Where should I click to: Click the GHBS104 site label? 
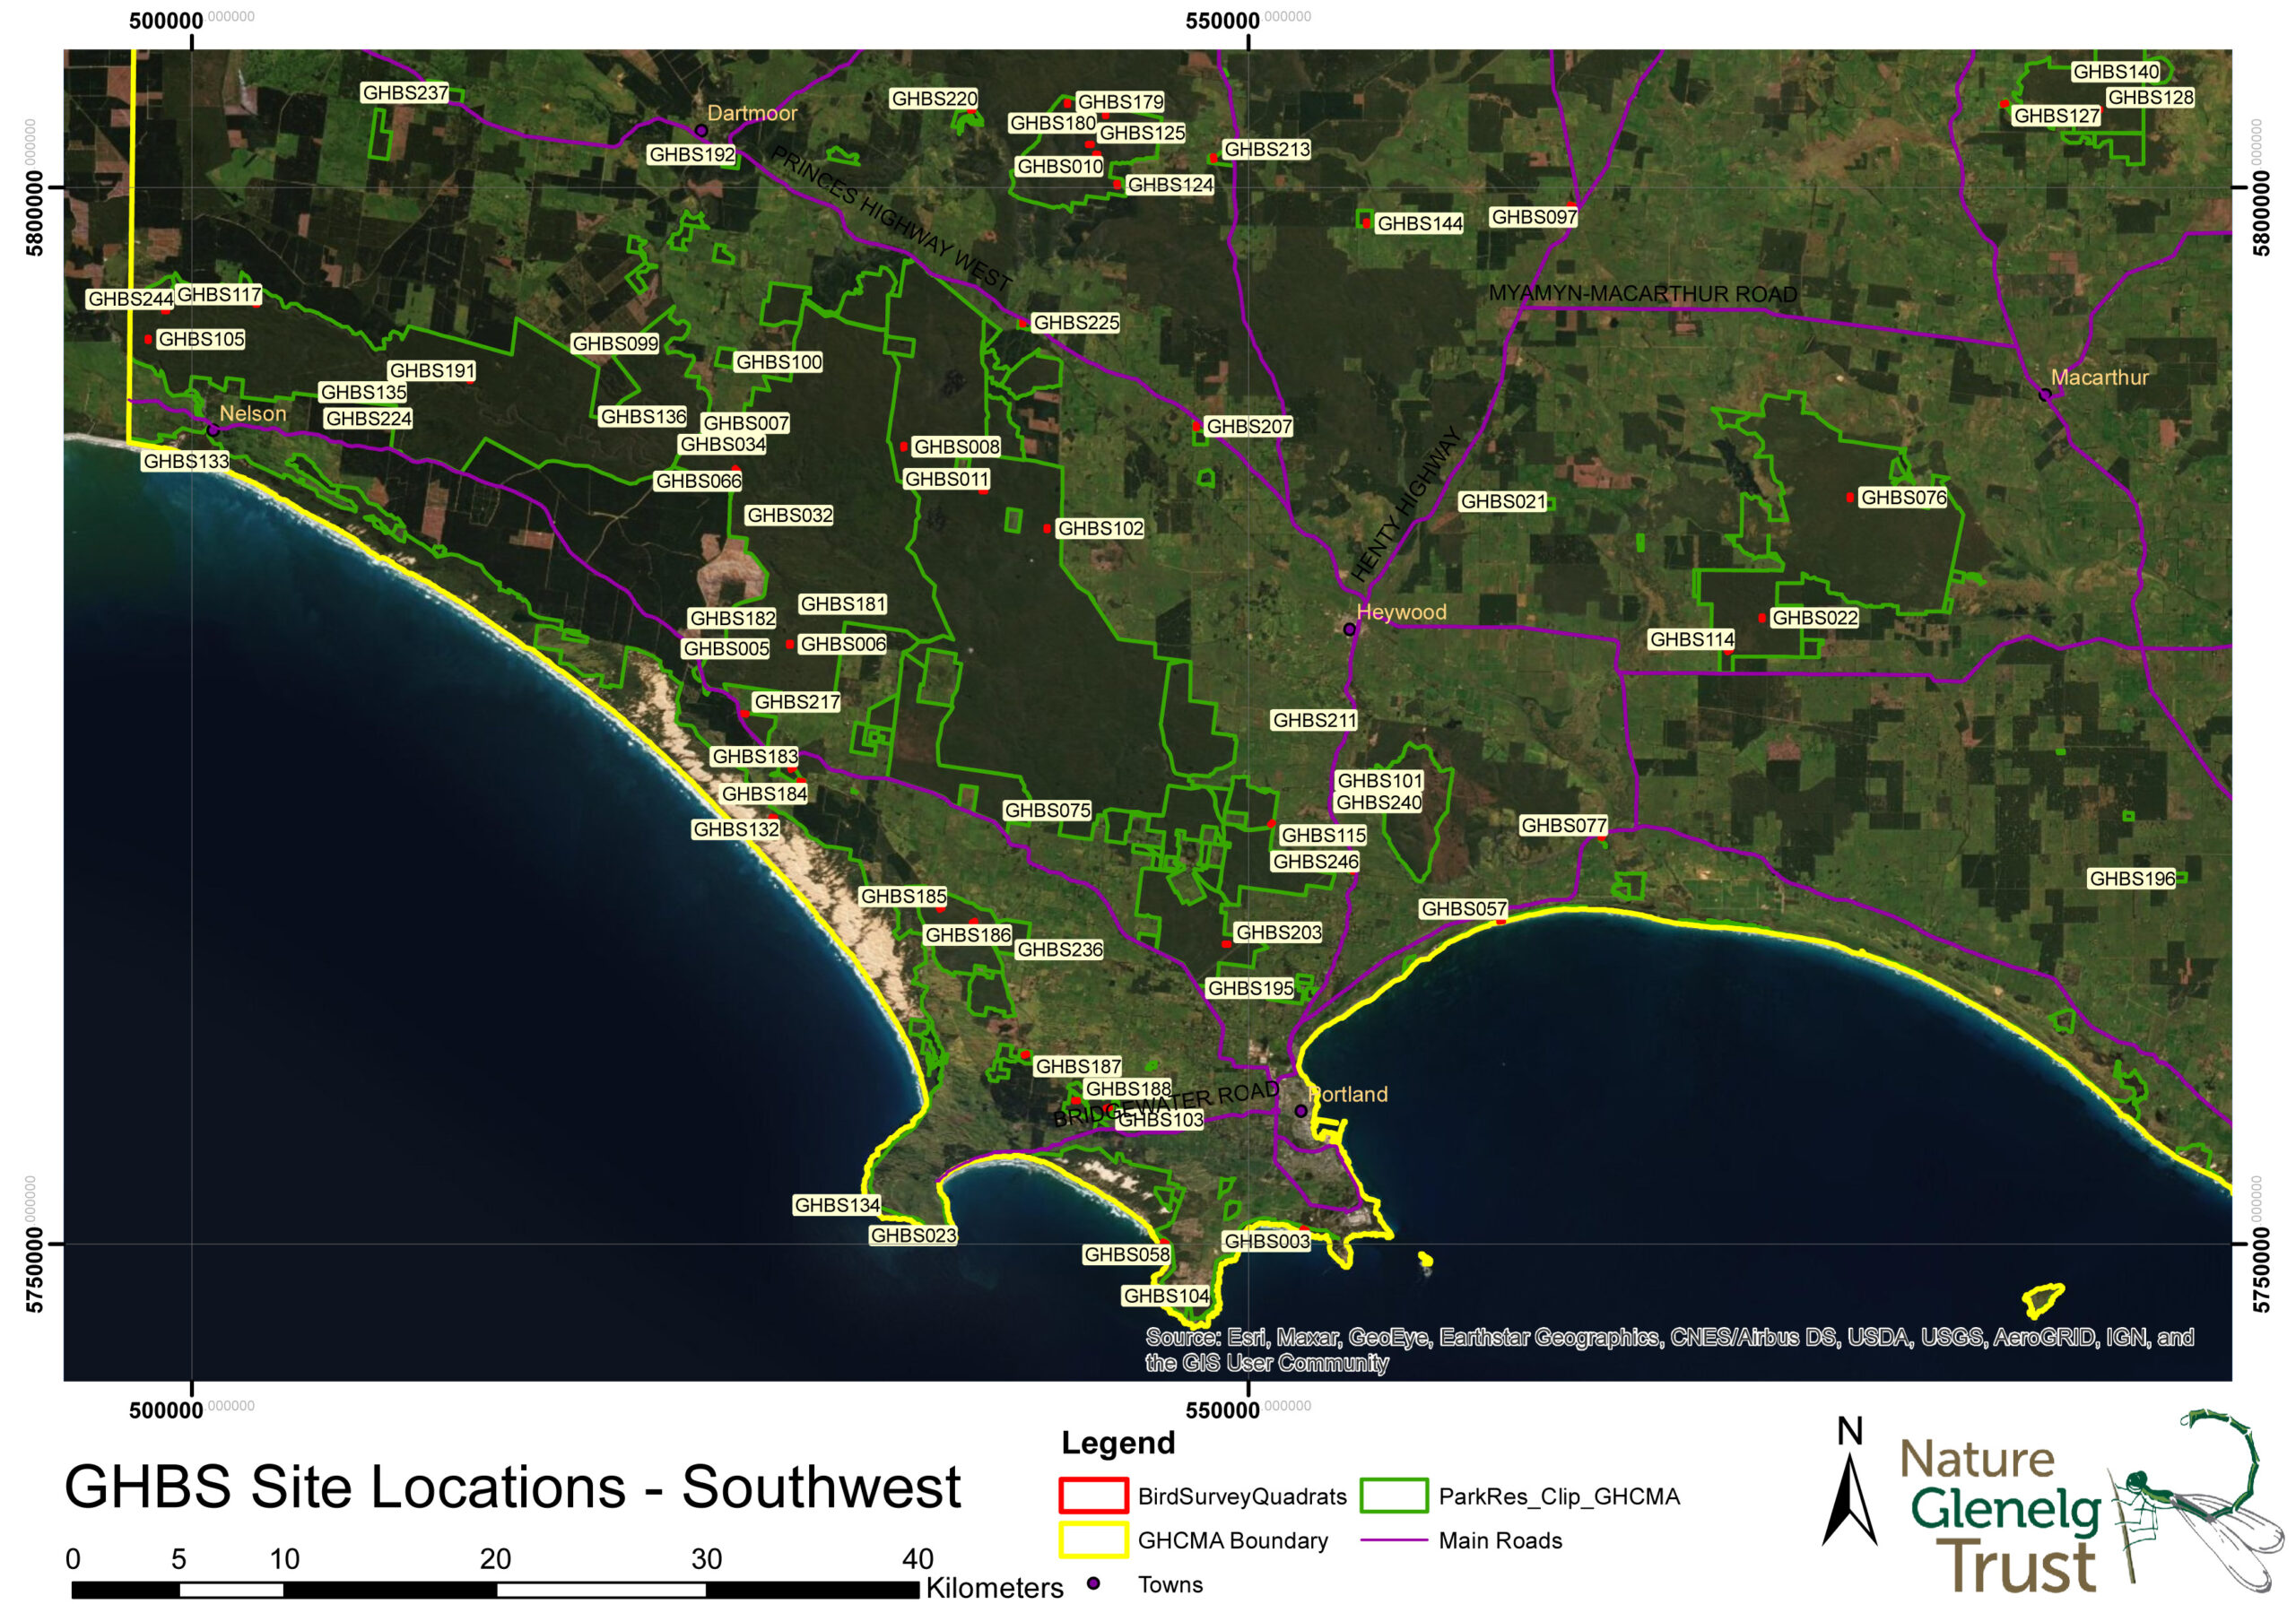(1166, 1296)
